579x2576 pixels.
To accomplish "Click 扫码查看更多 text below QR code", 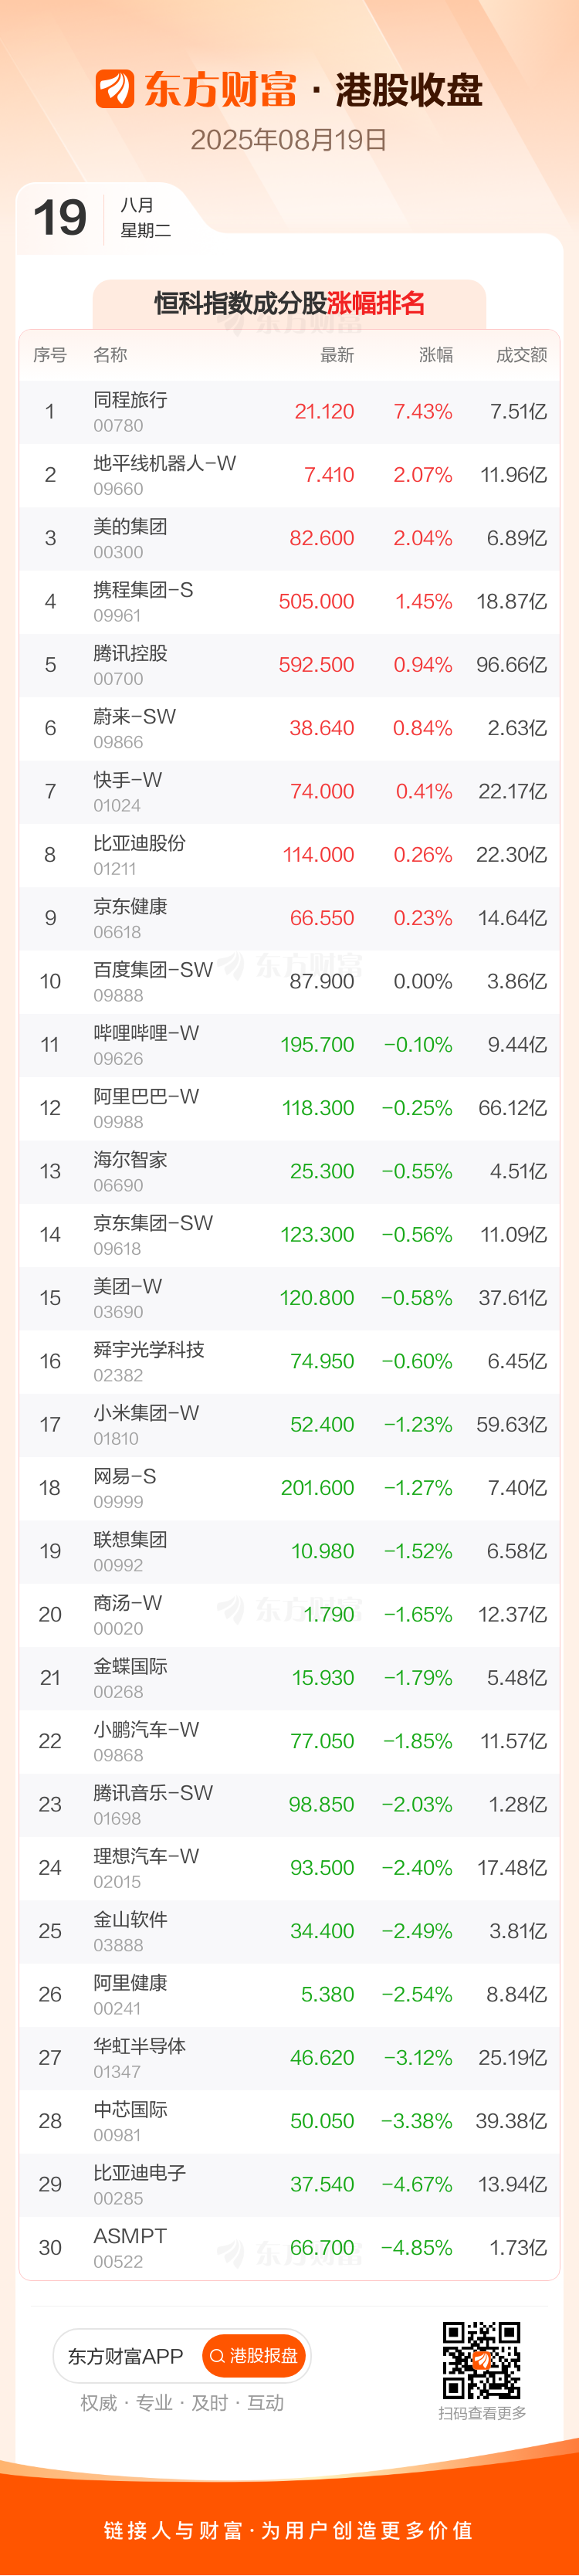I will (482, 2413).
